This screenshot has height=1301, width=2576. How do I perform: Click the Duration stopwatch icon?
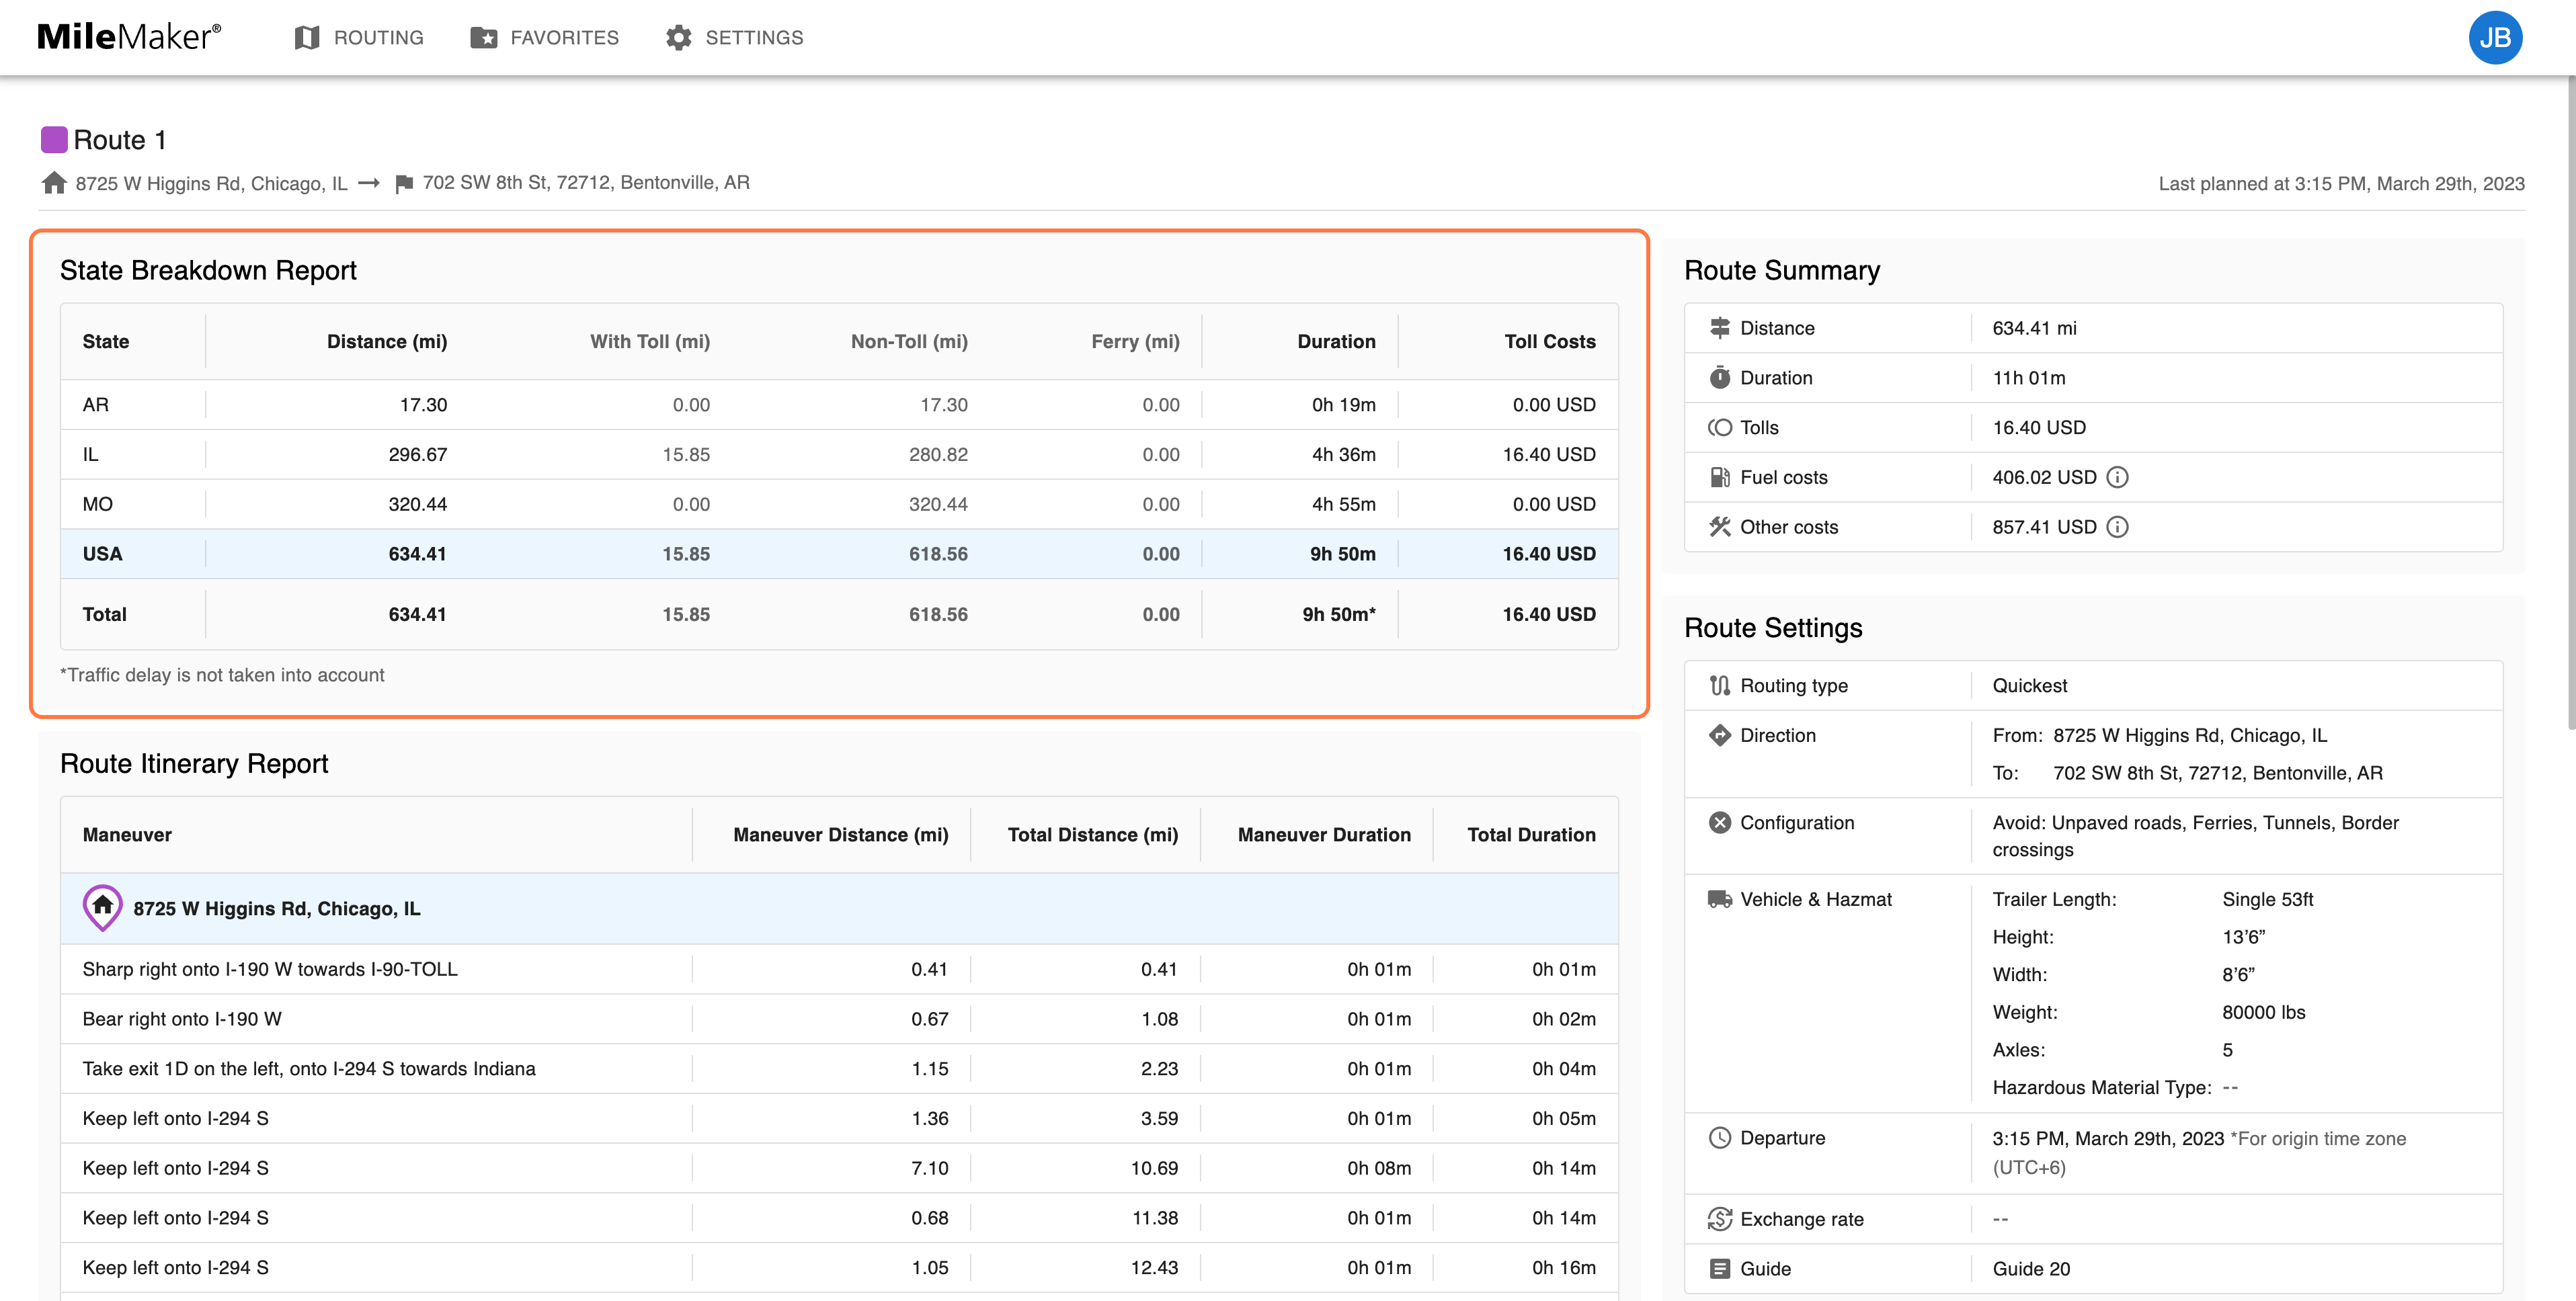point(1719,378)
